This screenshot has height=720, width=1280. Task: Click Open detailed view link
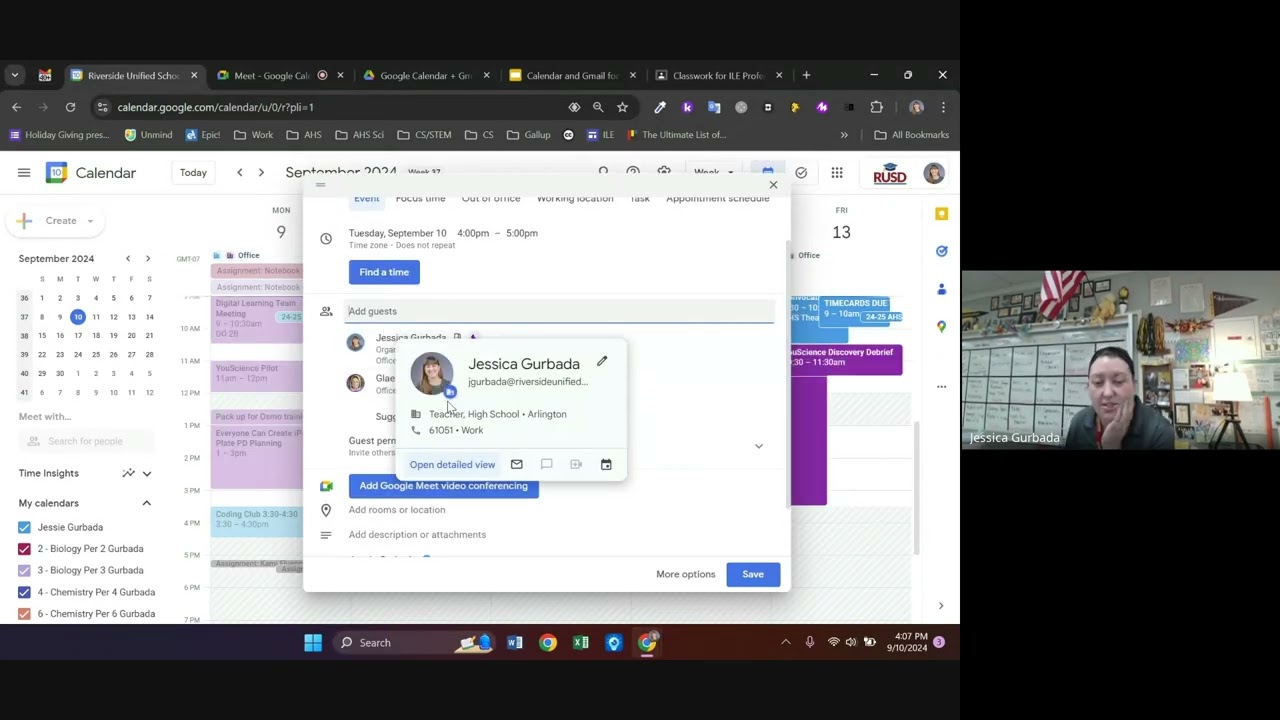point(452,465)
